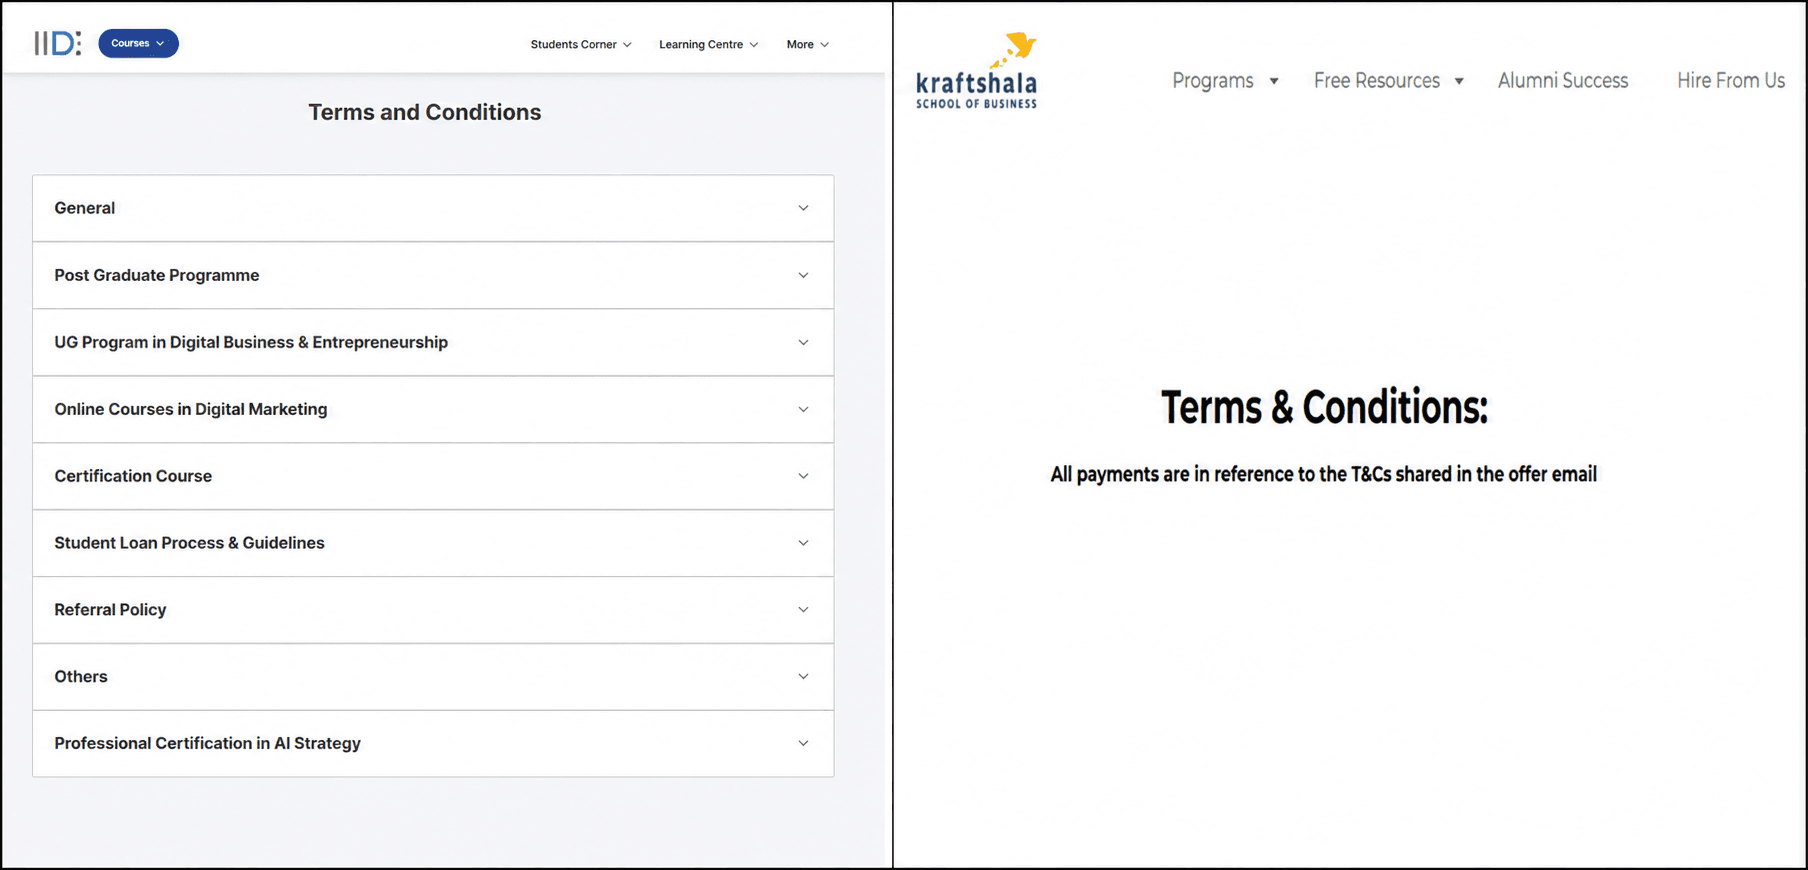This screenshot has height=870, width=1808.
Task: Click Post Graduate Programme row title
Action: point(157,275)
